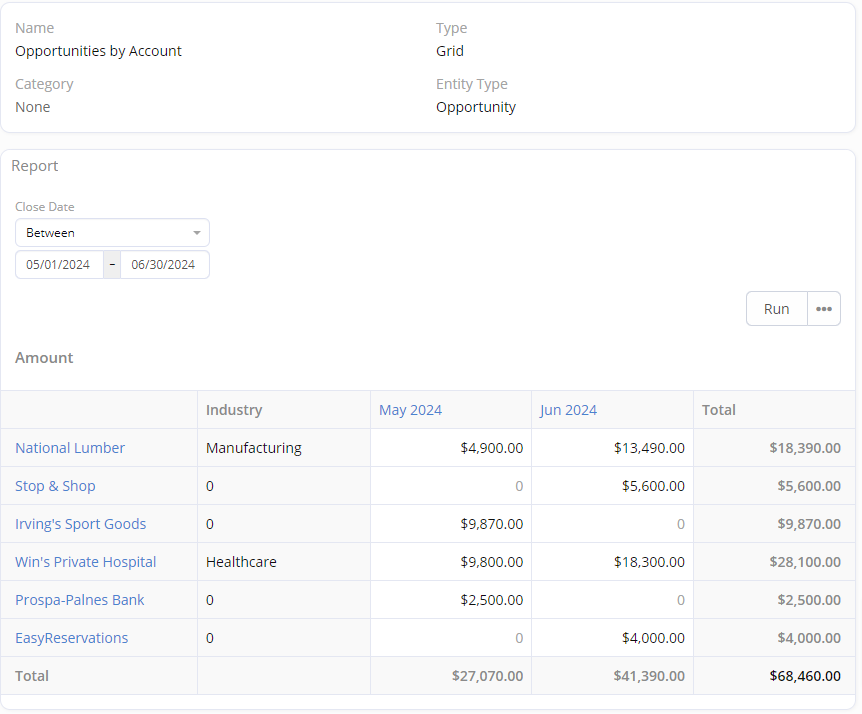Open the Prospa-Palnes Bank account link

79,600
